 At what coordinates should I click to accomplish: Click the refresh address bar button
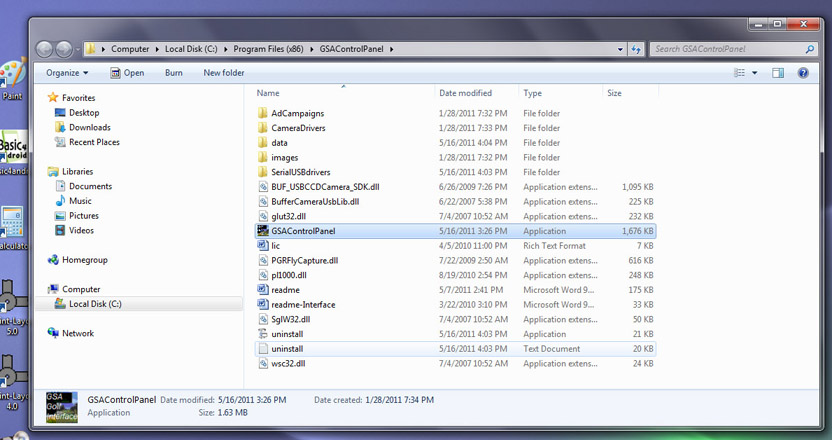(x=636, y=49)
